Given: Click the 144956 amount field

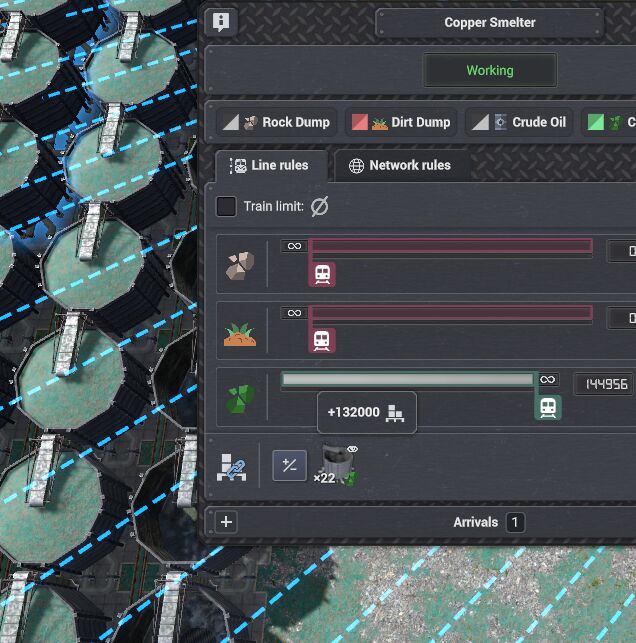Looking at the screenshot, I should click(603, 384).
